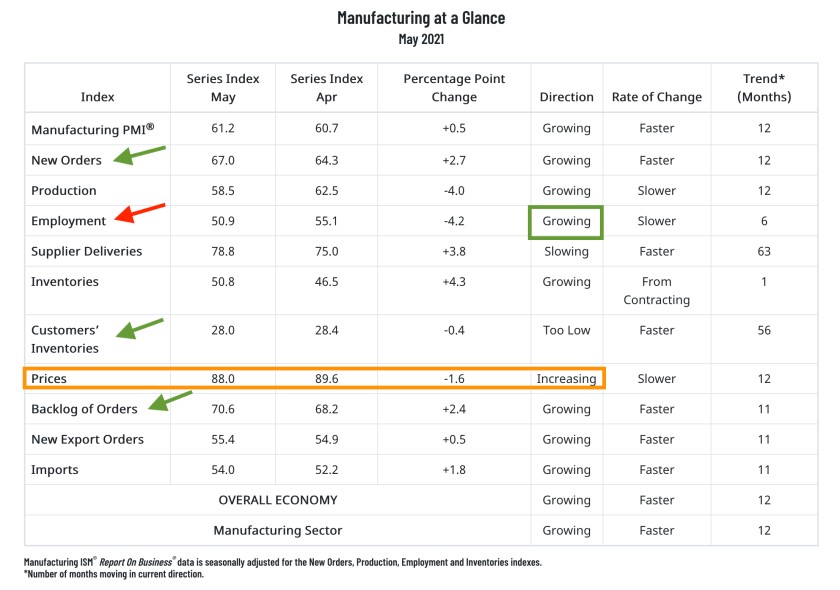Click the Direction column header
Image resolution: width=840 pixels, height=590 pixels.
pos(566,97)
